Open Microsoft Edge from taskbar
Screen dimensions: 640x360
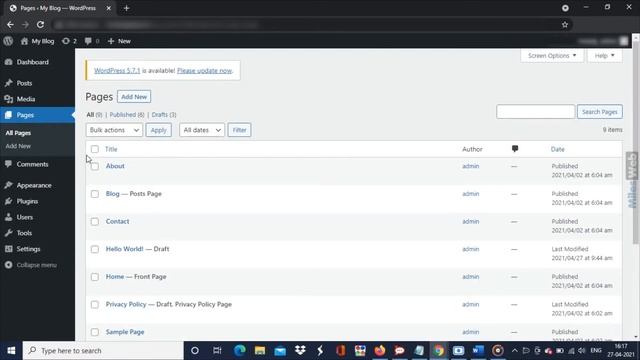[240, 351]
